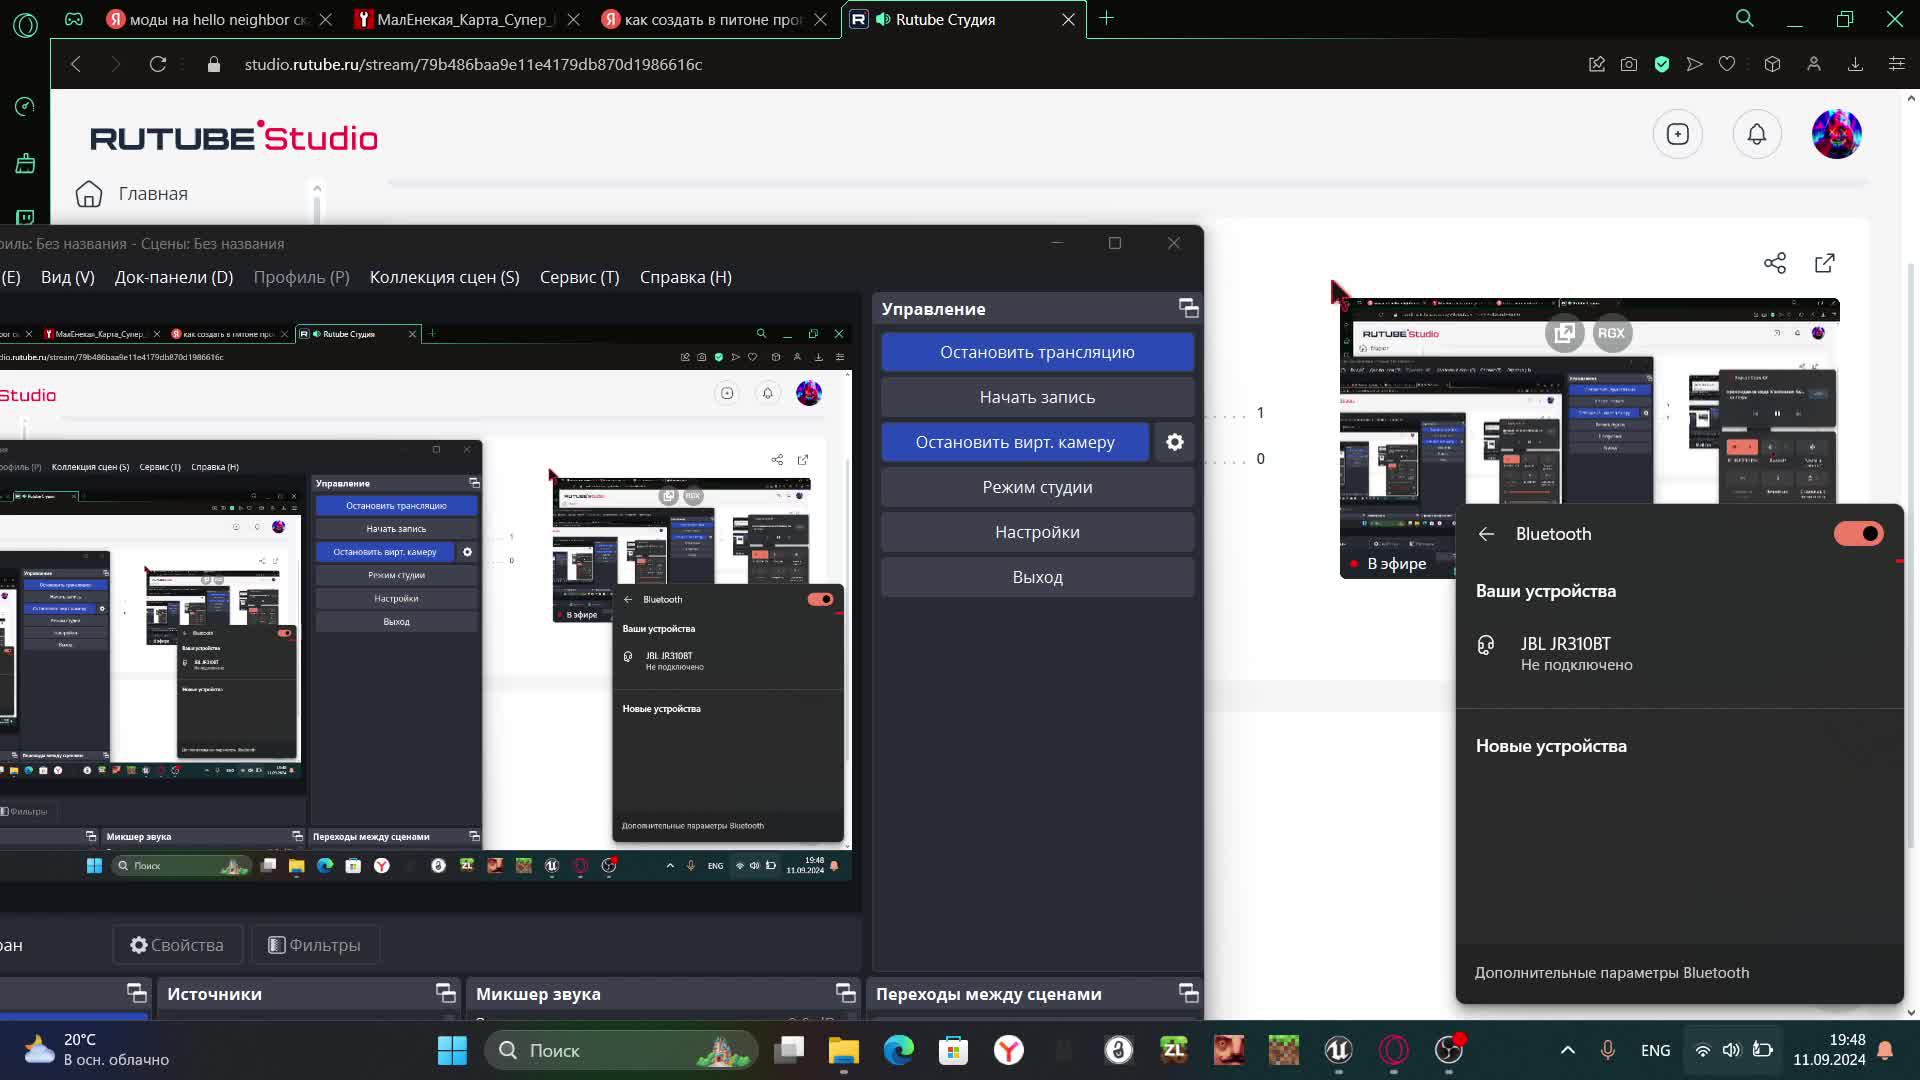Click add video plus icon in Rutube Studio
The image size is (1920, 1080).
click(1678, 134)
